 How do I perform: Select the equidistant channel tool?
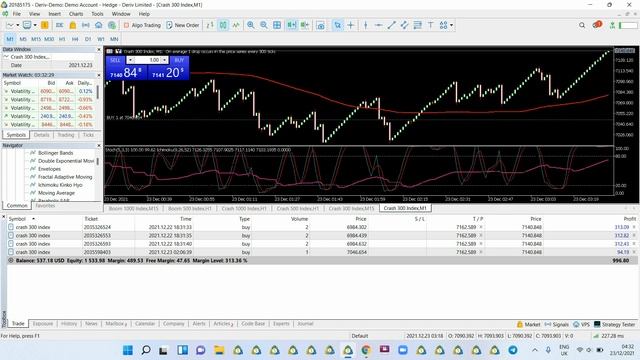pyautogui.click(x=404, y=25)
